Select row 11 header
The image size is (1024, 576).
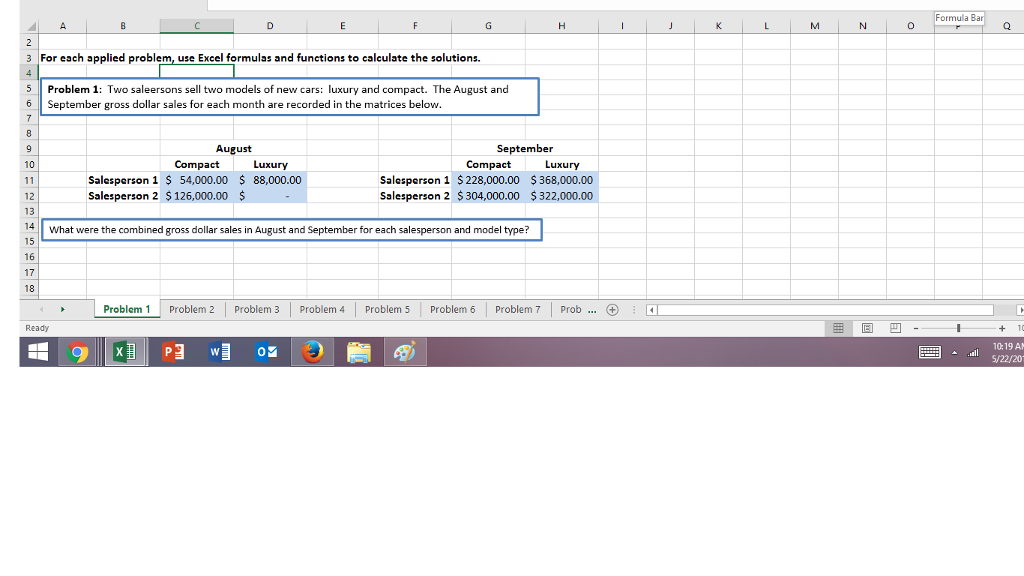pos(29,180)
